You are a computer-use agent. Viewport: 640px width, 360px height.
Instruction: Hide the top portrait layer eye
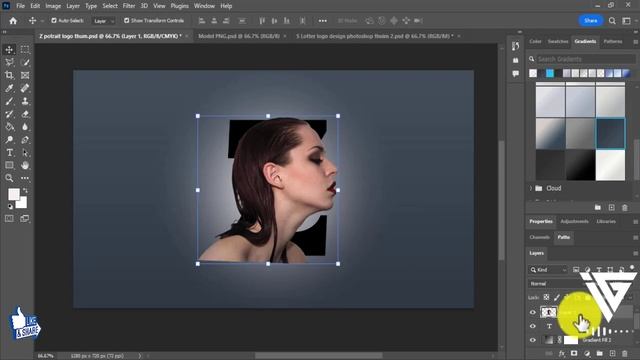pyautogui.click(x=533, y=313)
